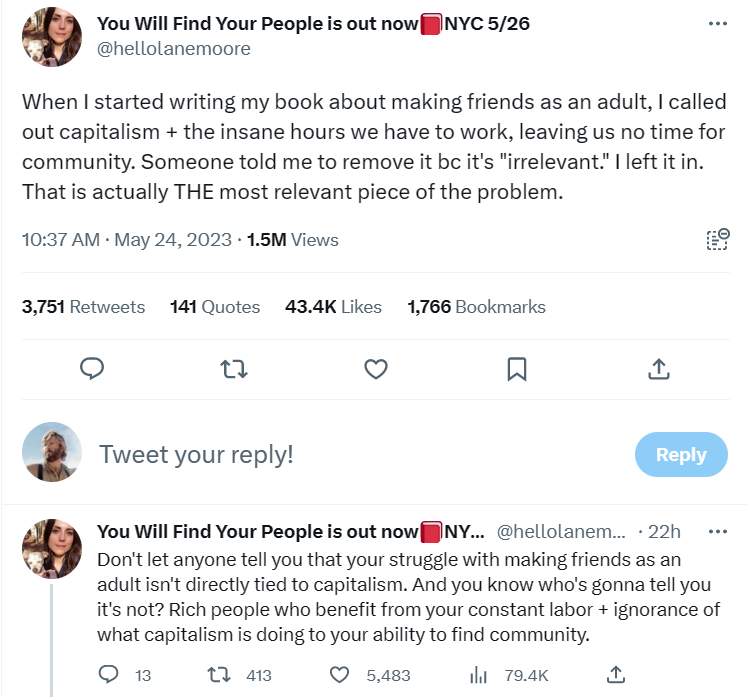Open the three-dot menu on the main tweet
The width and height of the screenshot is (747, 697).
pyautogui.click(x=718, y=23)
